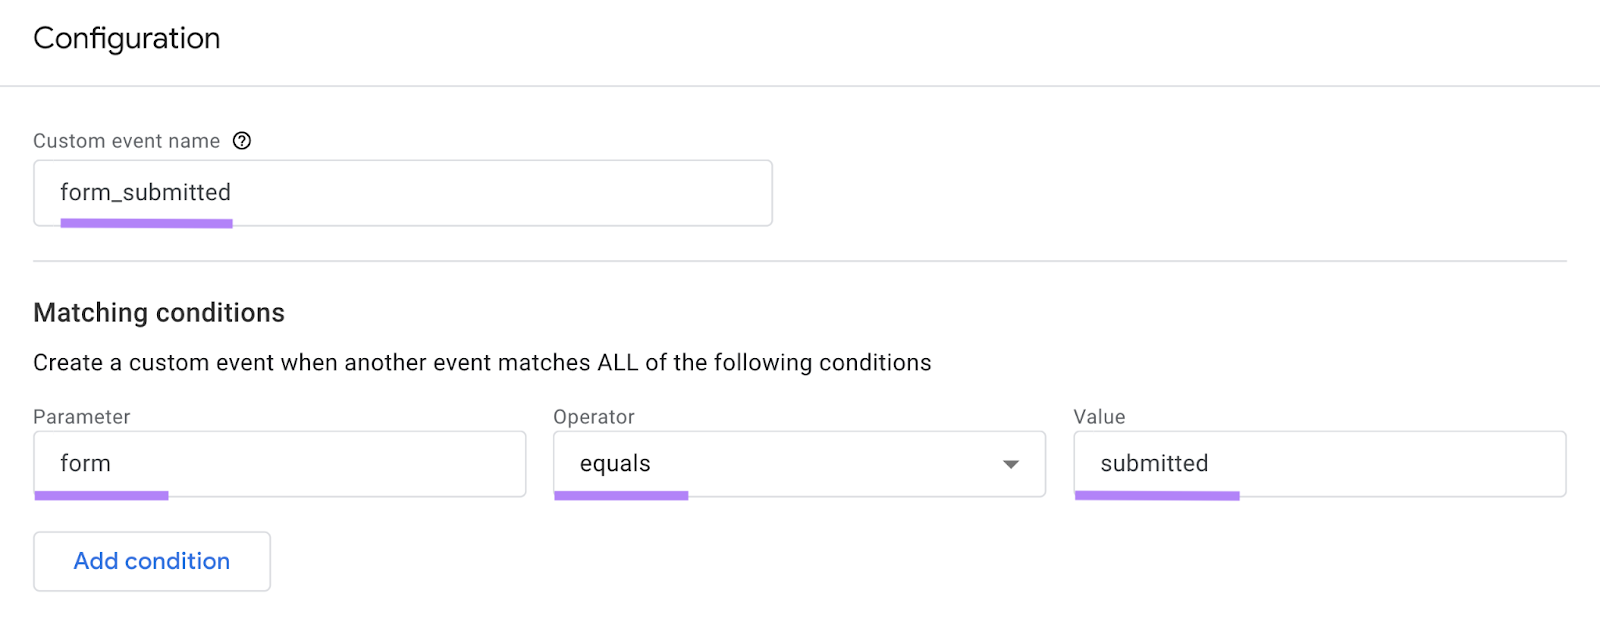1600x623 pixels.
Task: Click the Value field containing submitted
Action: [1318, 463]
